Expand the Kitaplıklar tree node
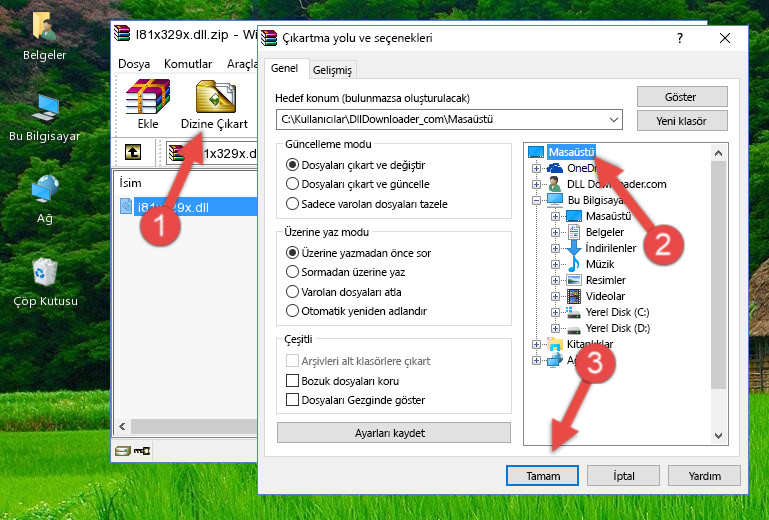The height and width of the screenshot is (520, 769). coord(537,344)
